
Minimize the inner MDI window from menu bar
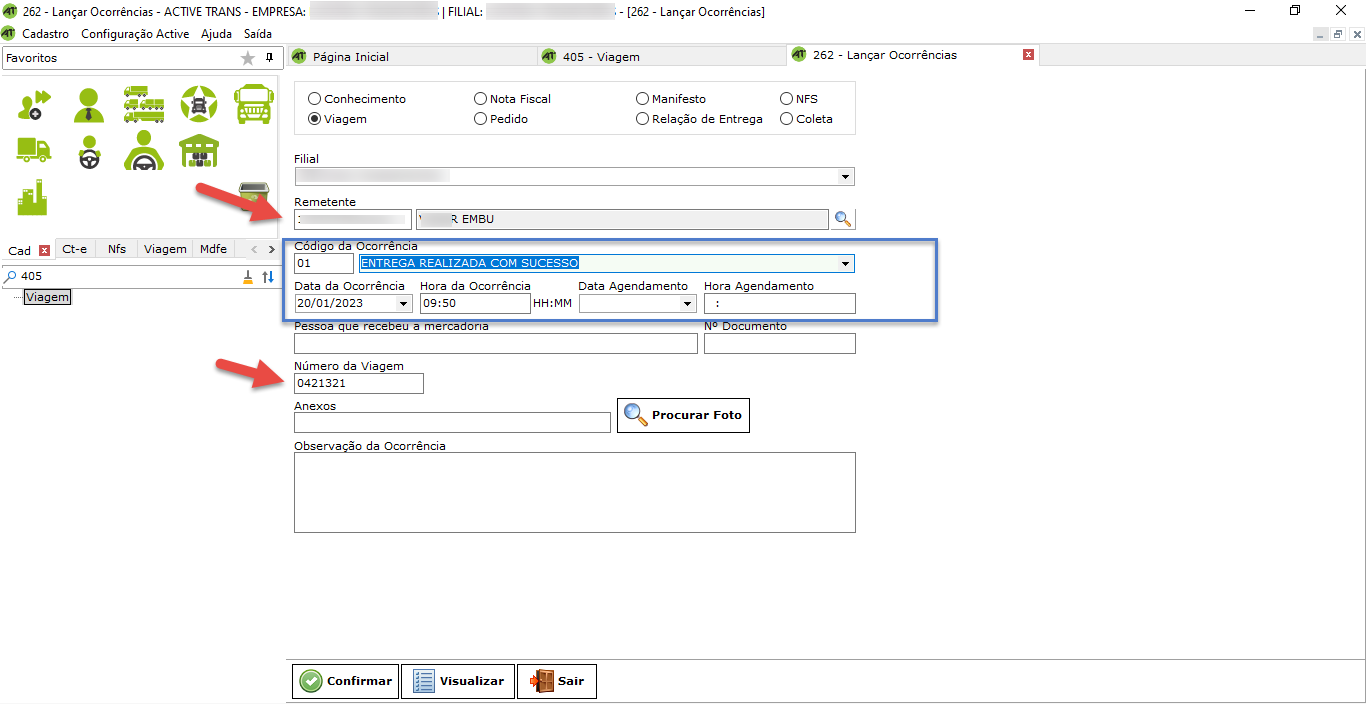click(1321, 34)
